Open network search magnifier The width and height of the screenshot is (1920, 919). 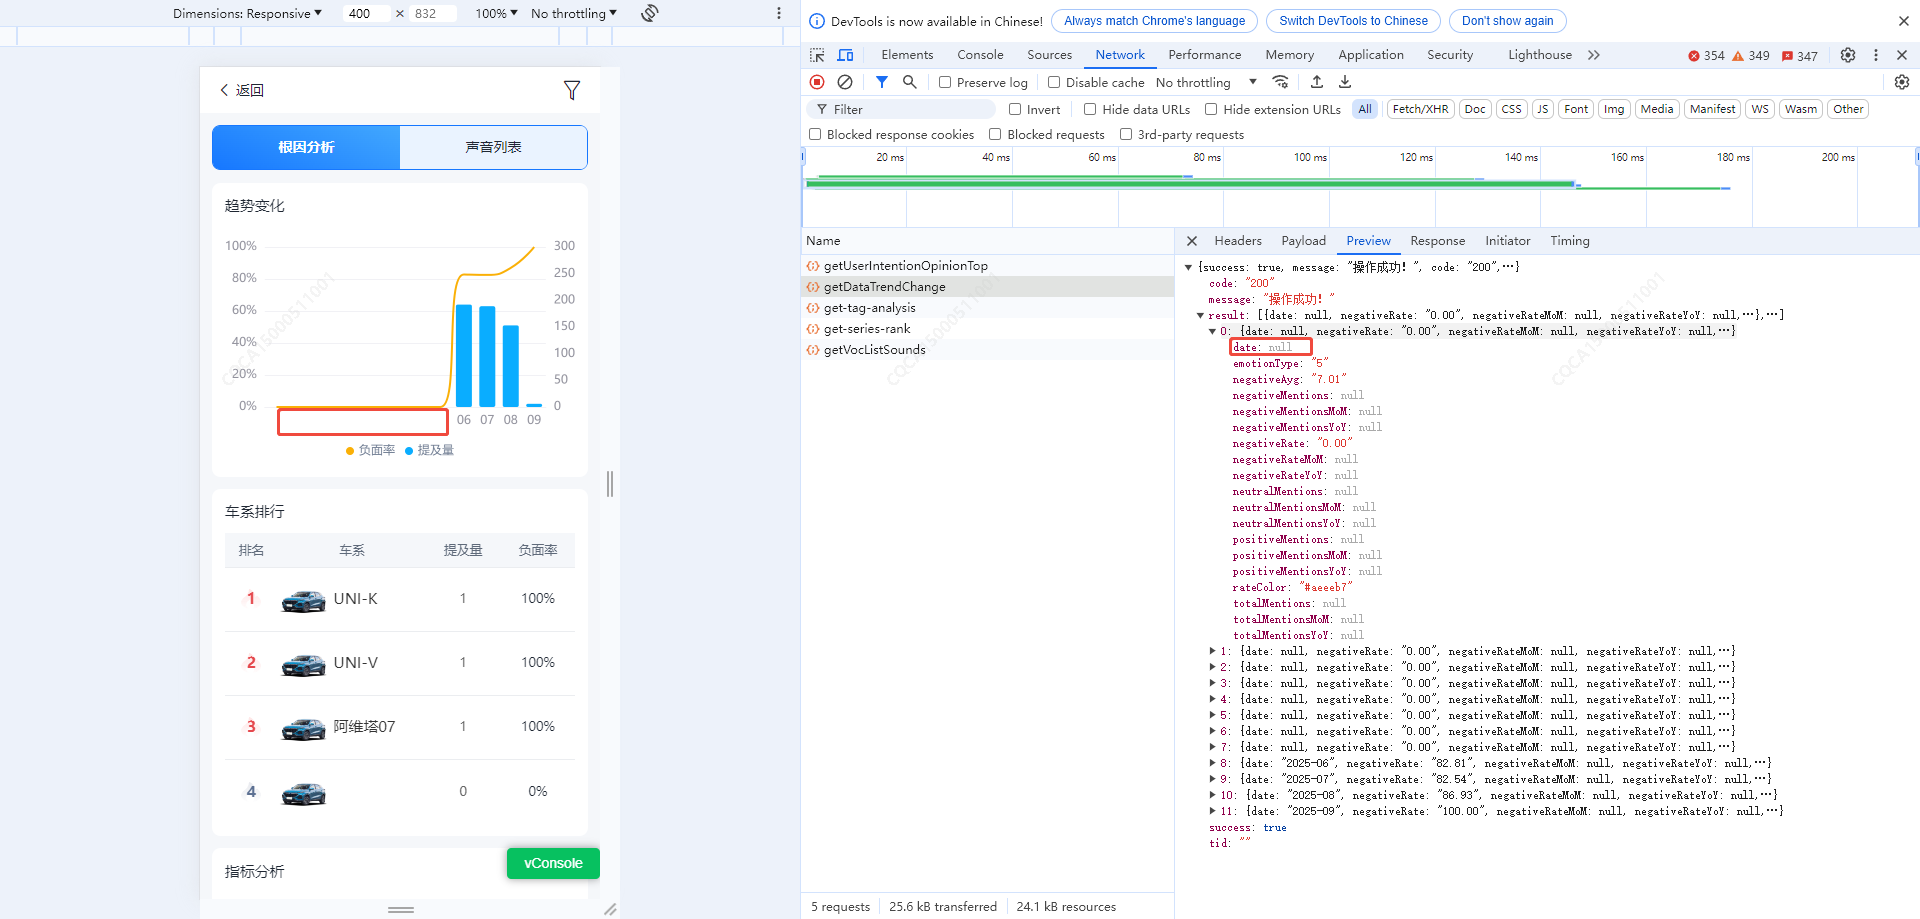pos(909,82)
